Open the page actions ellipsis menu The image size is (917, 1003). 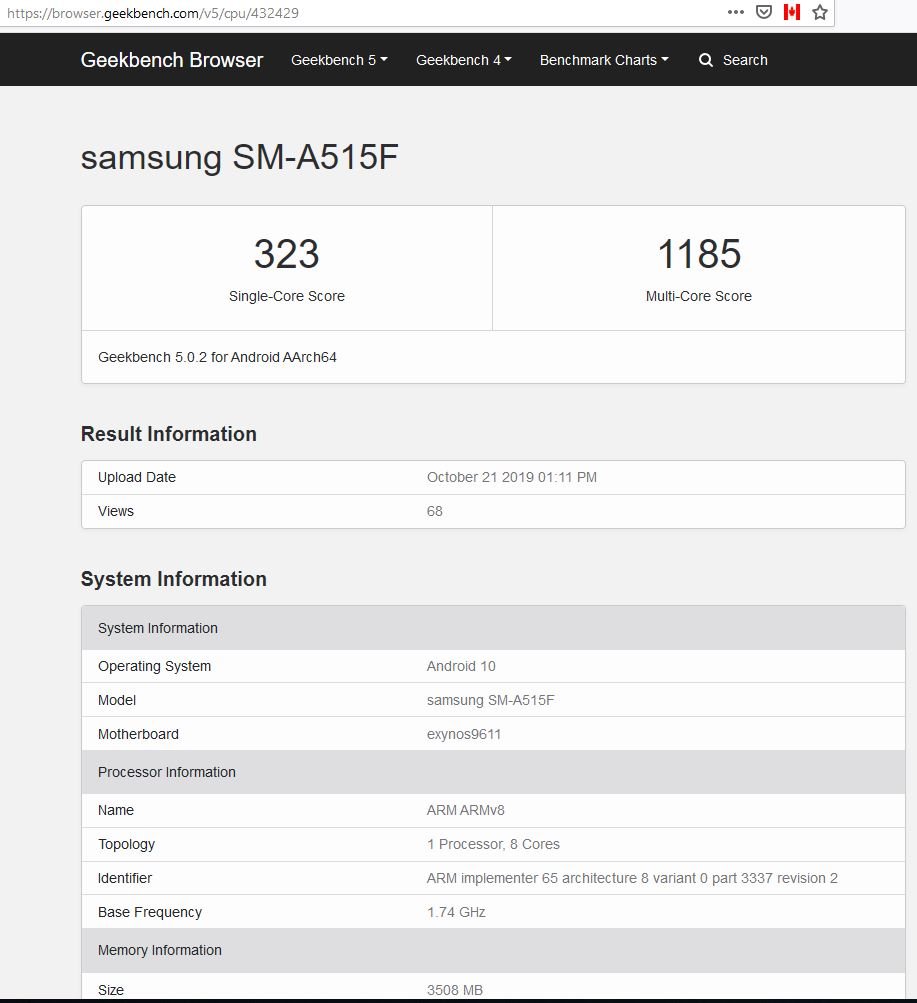pyautogui.click(x=736, y=12)
